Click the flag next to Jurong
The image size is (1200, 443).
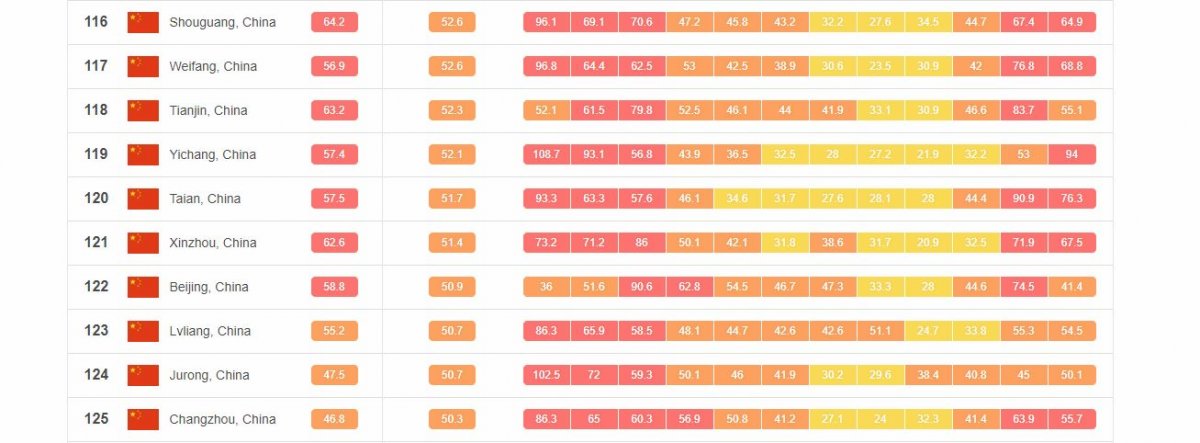point(143,375)
